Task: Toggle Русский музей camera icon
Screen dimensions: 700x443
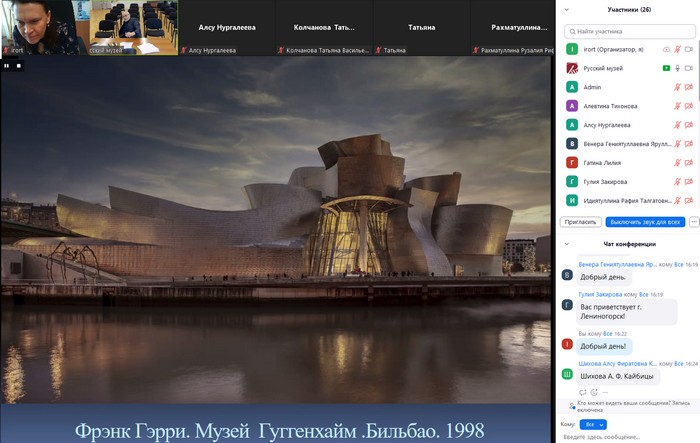Action: click(x=689, y=68)
